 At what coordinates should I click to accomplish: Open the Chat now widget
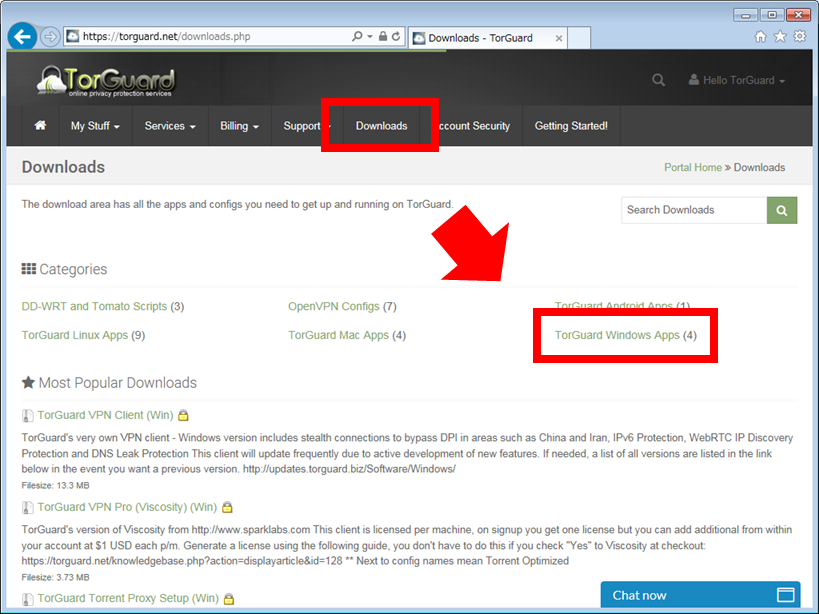tap(700, 595)
